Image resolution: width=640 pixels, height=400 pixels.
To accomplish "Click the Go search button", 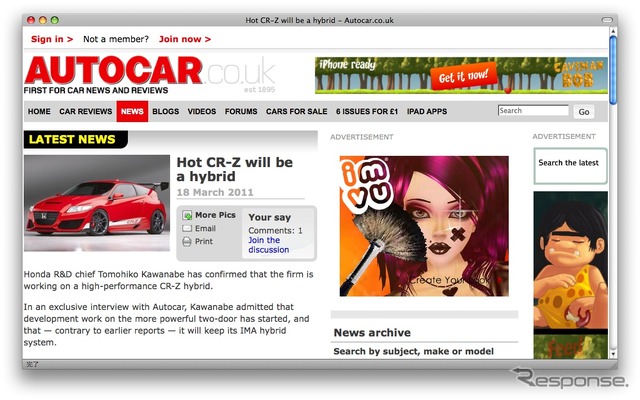I will [584, 112].
